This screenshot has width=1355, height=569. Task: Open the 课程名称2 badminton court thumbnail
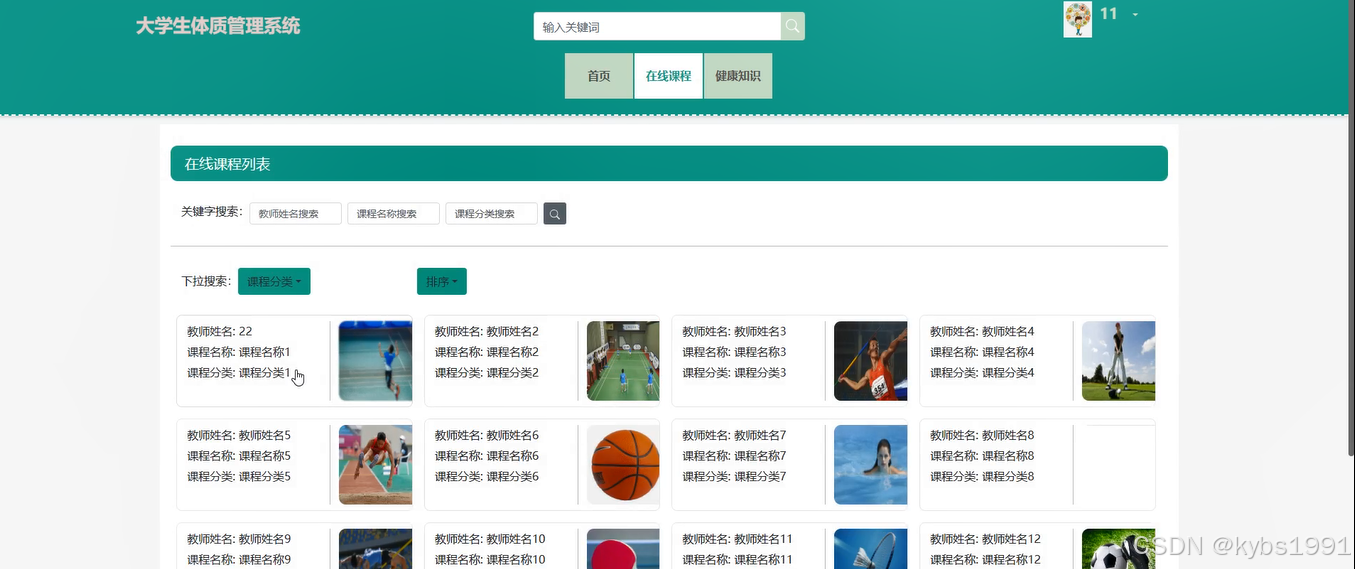pos(623,361)
